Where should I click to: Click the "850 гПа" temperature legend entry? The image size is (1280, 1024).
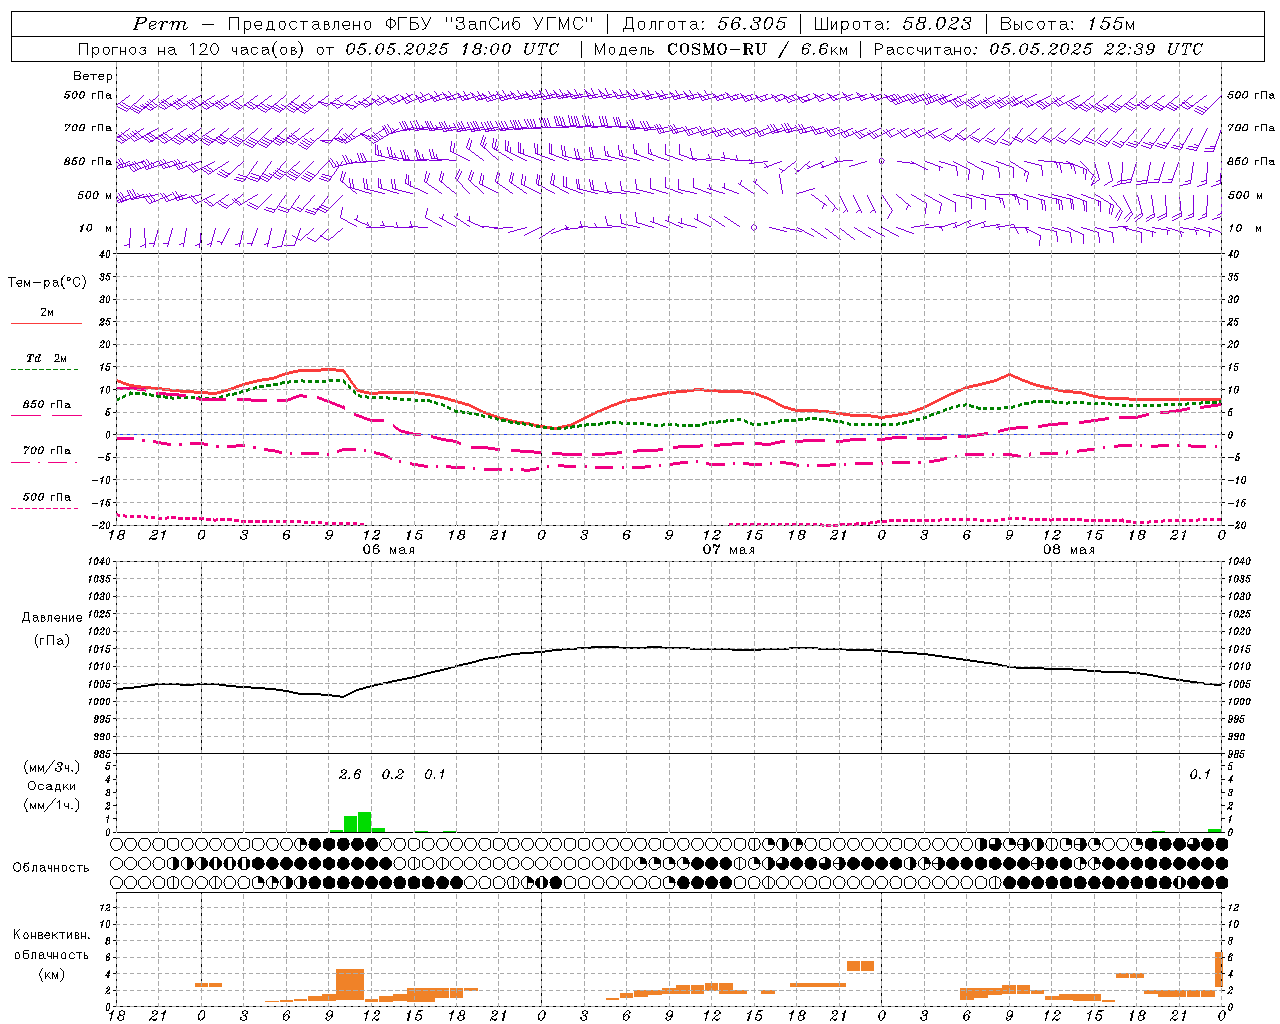point(46,405)
